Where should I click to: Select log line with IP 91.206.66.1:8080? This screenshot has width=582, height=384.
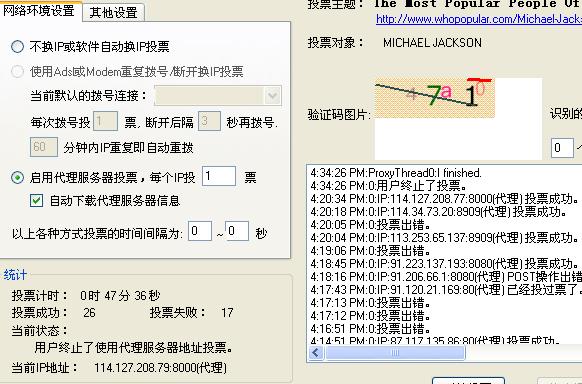pos(446,277)
